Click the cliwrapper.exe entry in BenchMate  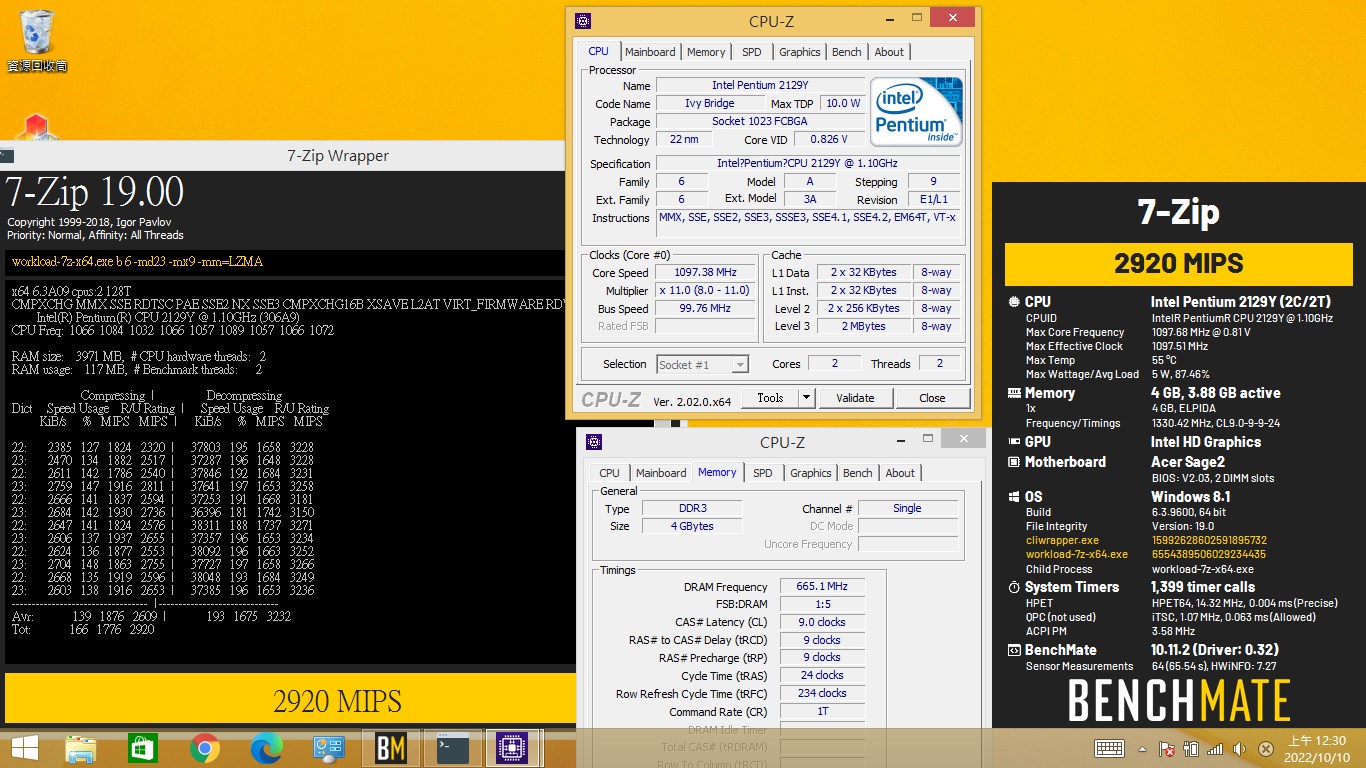pos(1061,540)
